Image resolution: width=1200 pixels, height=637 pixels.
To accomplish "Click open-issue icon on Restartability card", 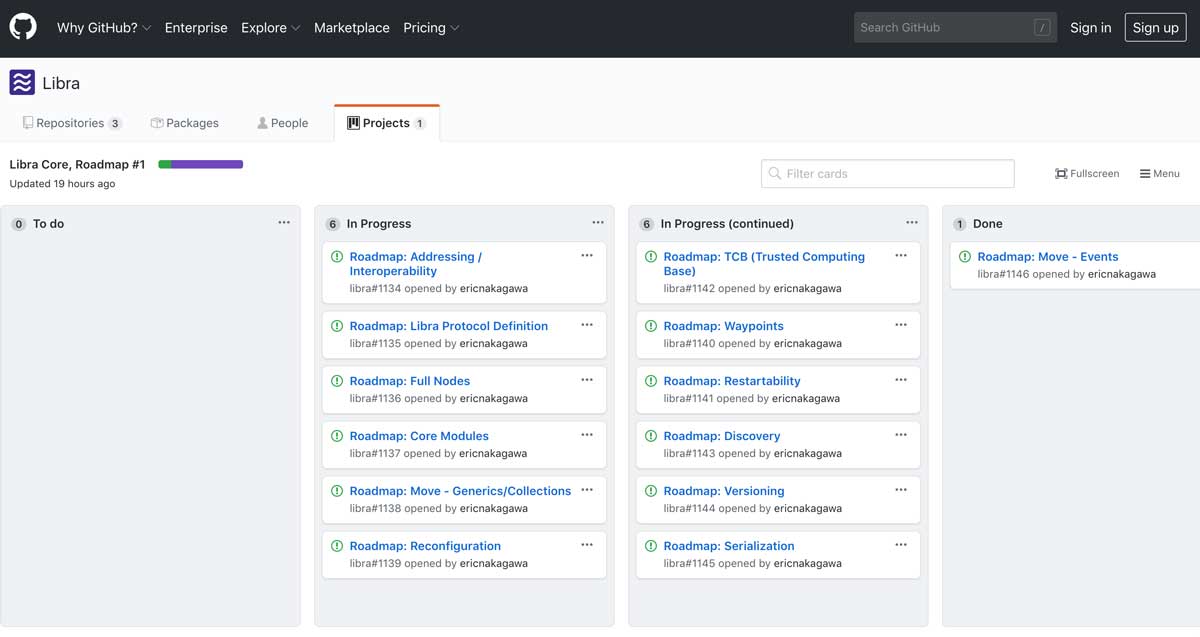I will coord(651,381).
